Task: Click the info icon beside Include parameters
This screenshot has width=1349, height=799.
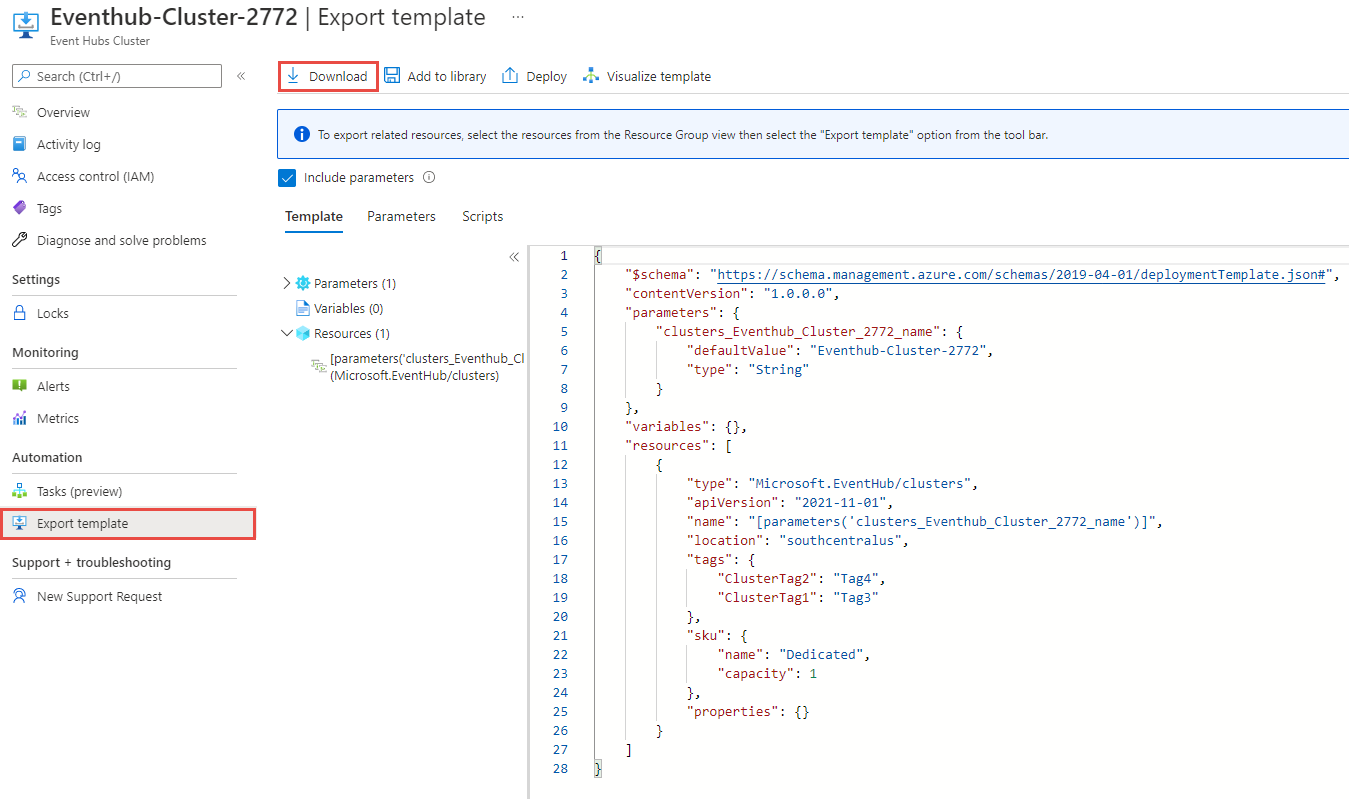Action: (x=429, y=177)
